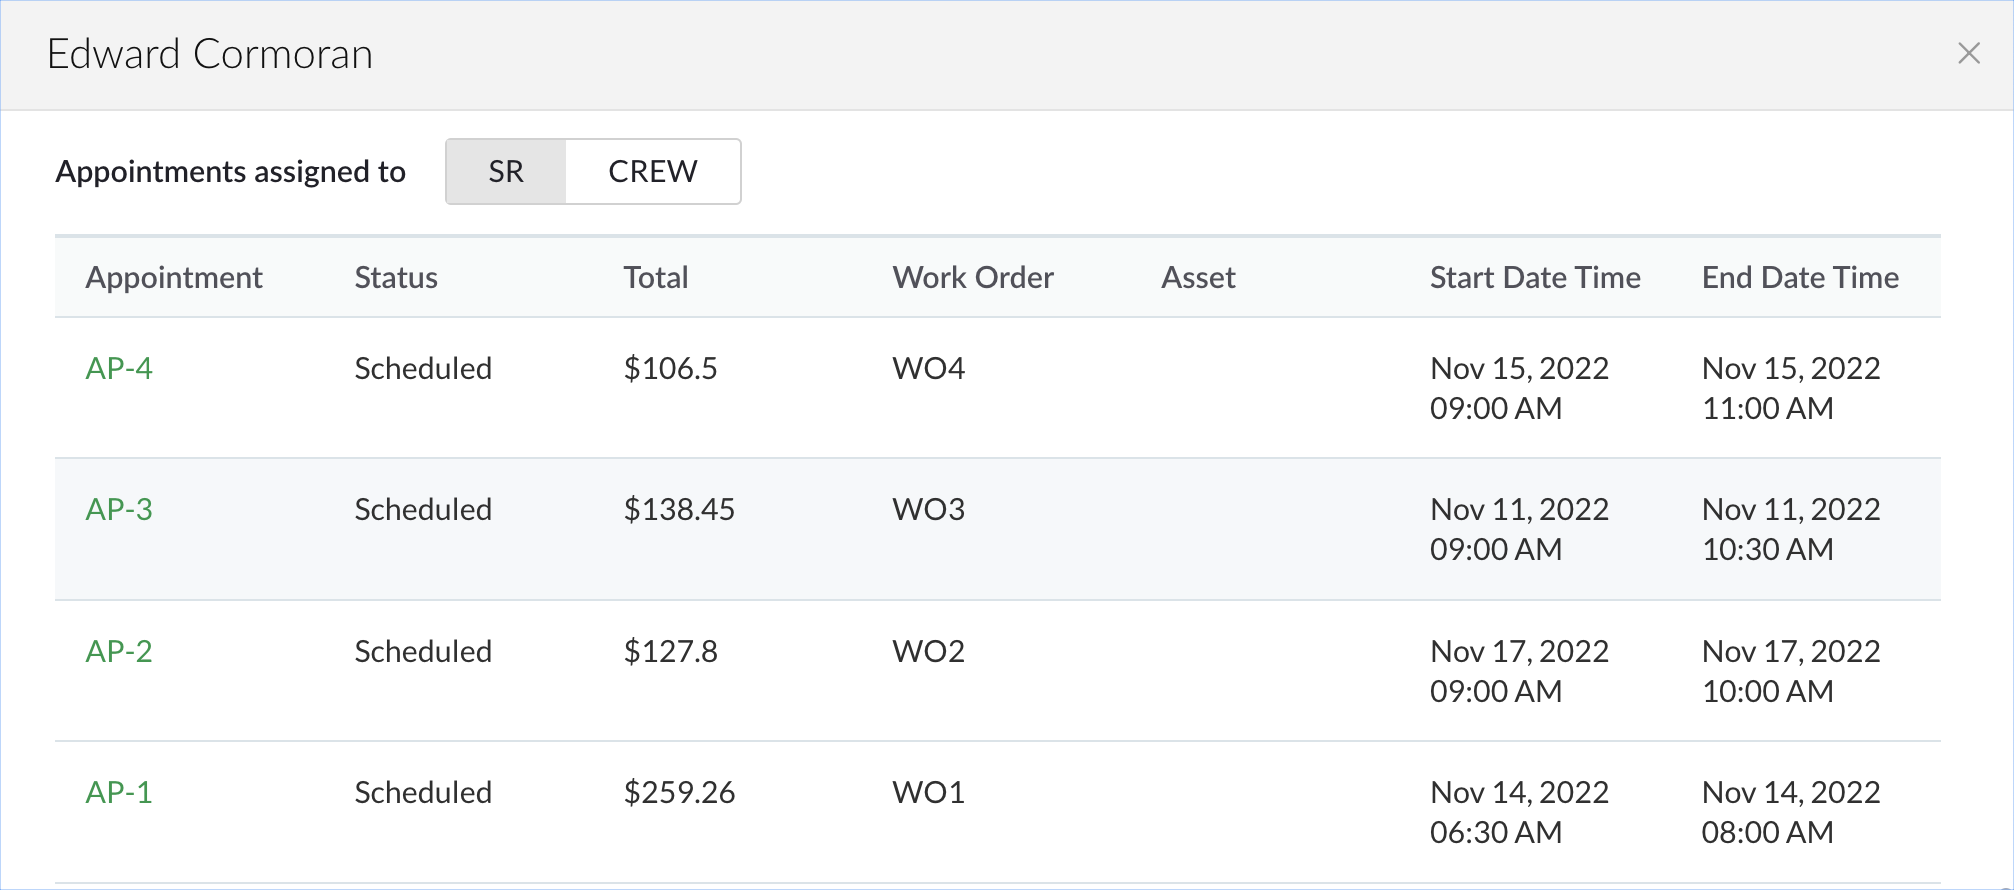Image resolution: width=2014 pixels, height=890 pixels.
Task: Switch appointments view to CREW
Action: tap(652, 172)
